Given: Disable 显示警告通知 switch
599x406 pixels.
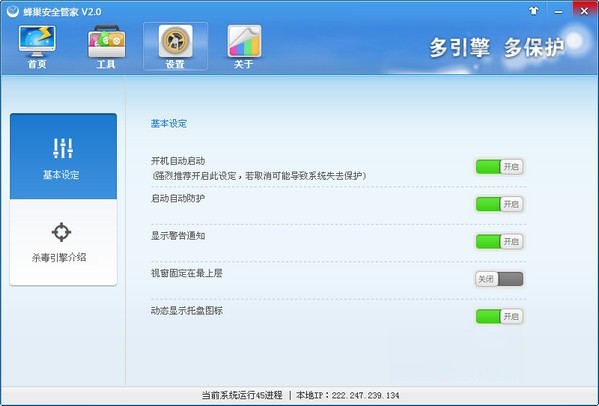Looking at the screenshot, I should click(499, 242).
